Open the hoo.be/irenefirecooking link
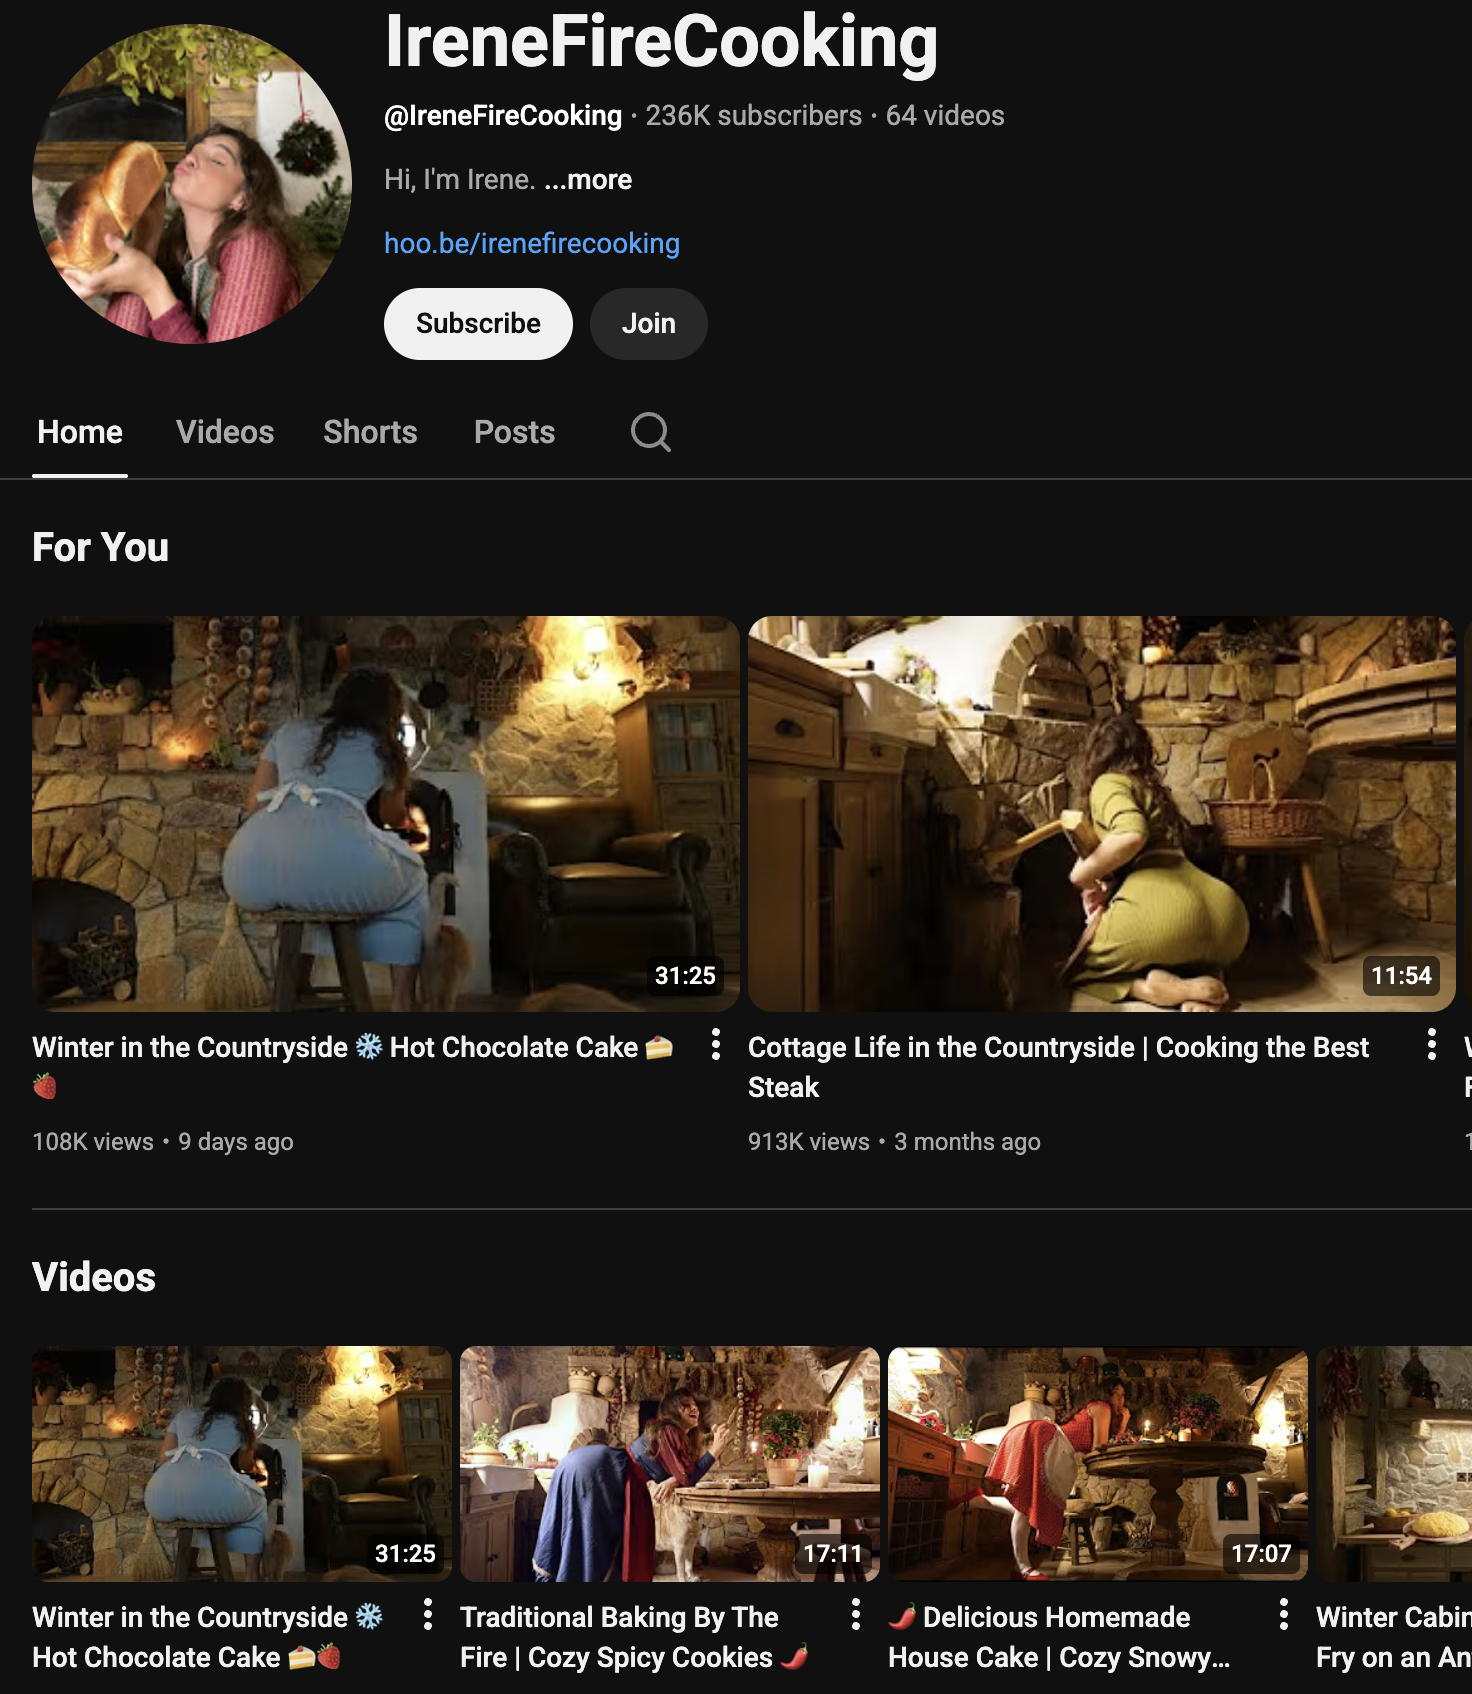 532,244
